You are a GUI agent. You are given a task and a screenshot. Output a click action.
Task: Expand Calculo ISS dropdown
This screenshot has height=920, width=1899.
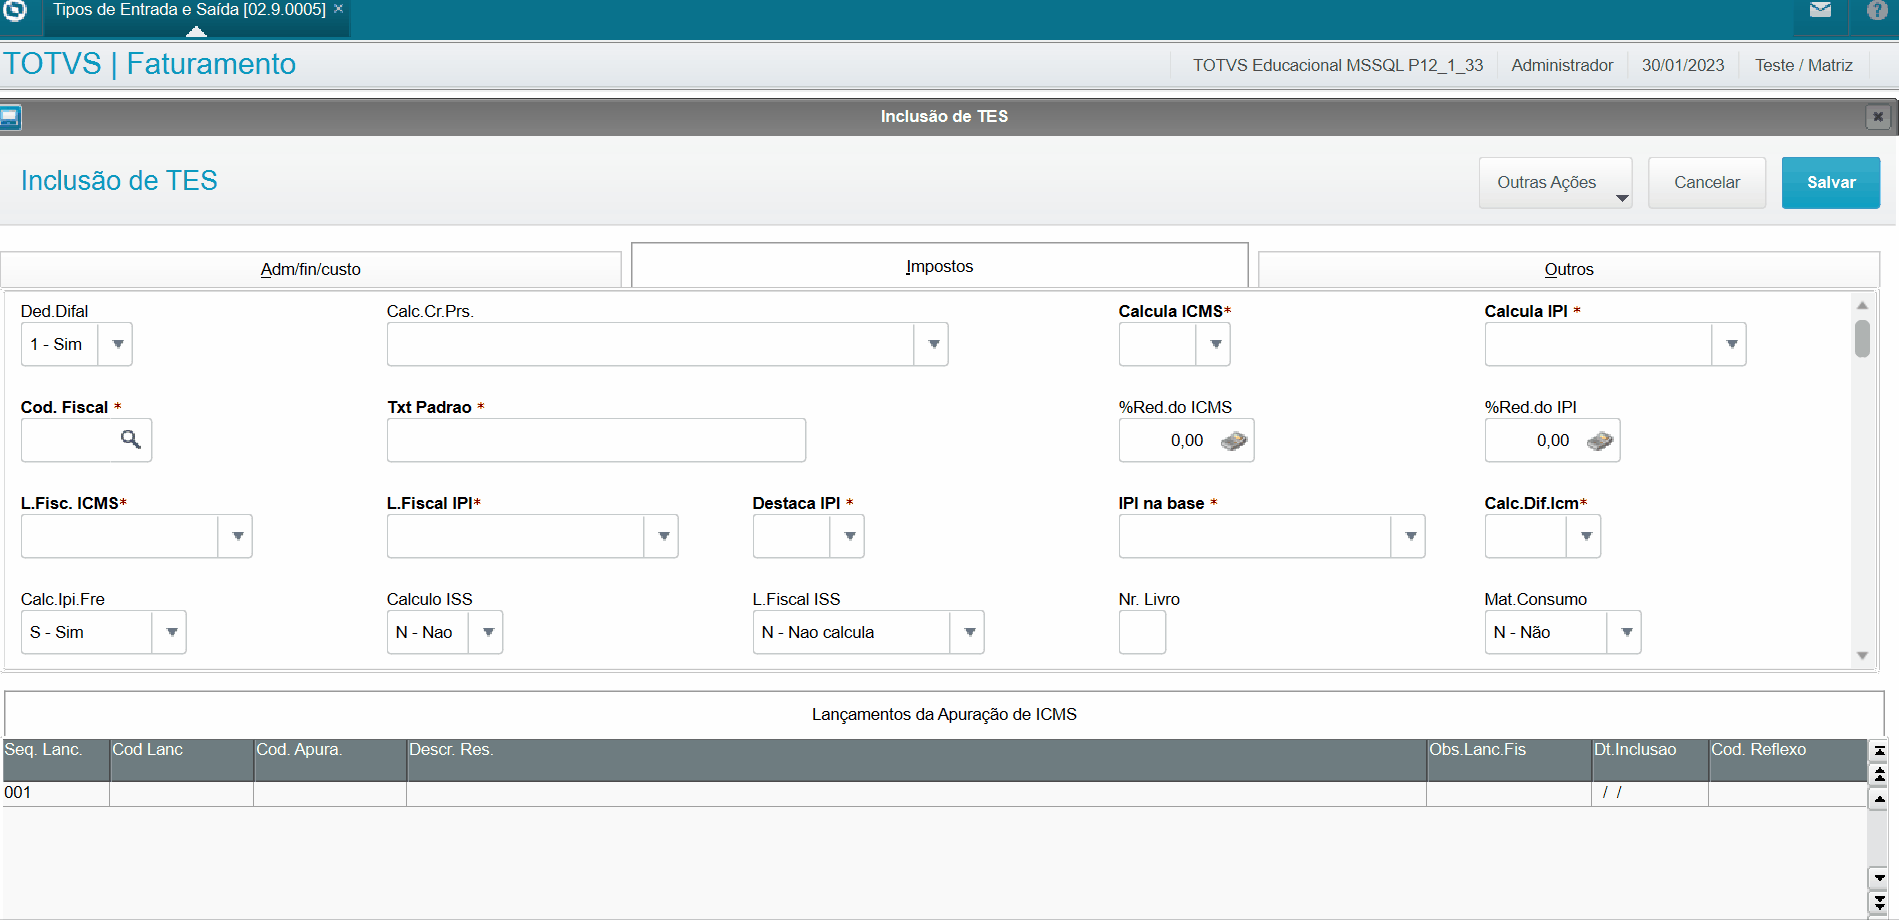click(488, 632)
